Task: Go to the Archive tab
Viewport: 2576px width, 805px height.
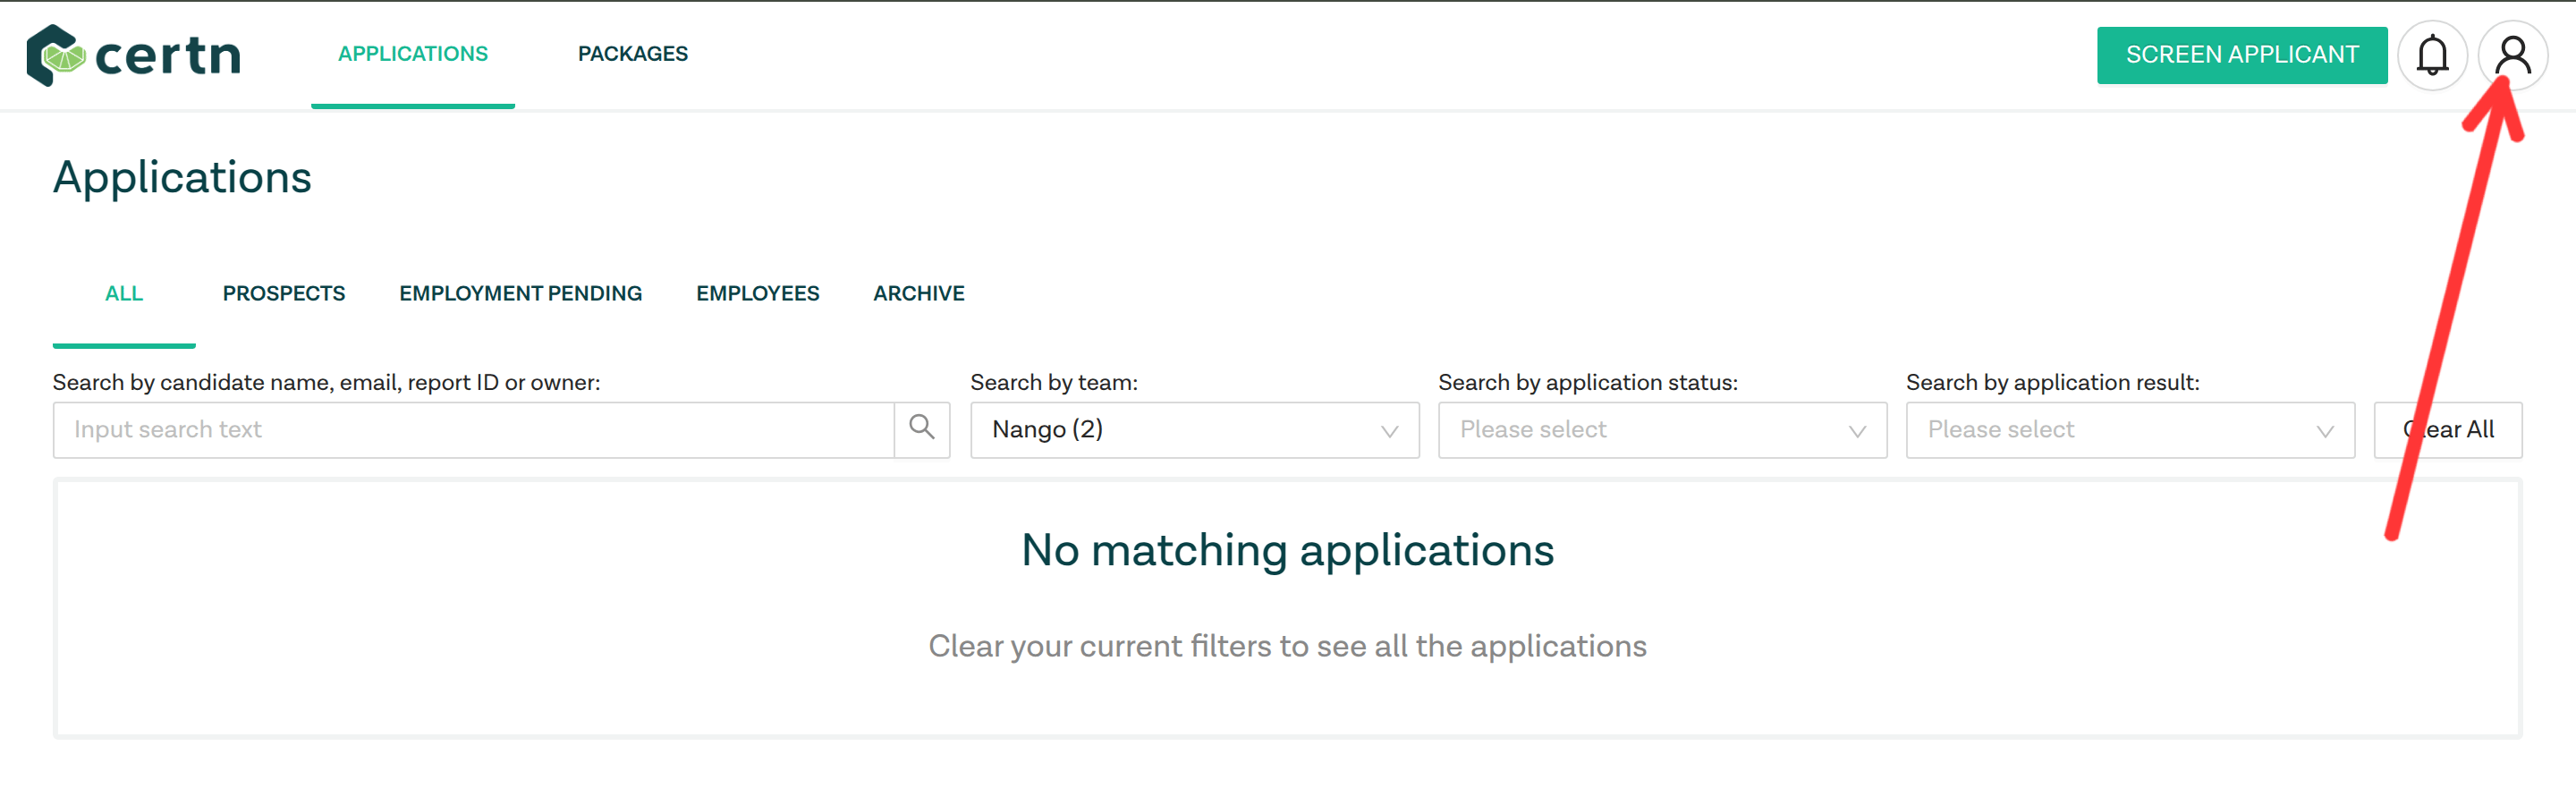Action: tap(918, 293)
